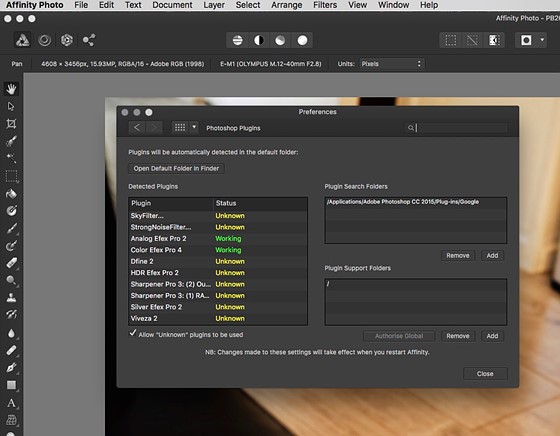Select the Flood Fill bucket tool

(11, 193)
